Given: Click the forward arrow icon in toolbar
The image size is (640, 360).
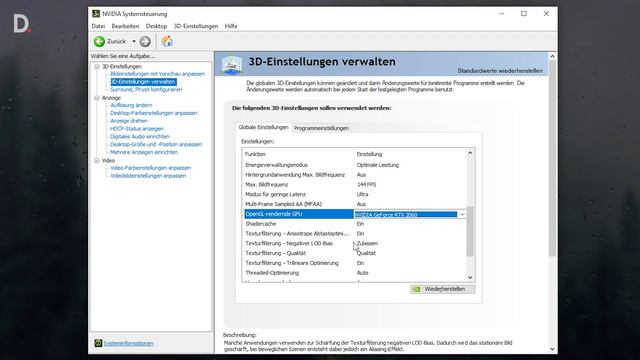Looking at the screenshot, I should [145, 41].
